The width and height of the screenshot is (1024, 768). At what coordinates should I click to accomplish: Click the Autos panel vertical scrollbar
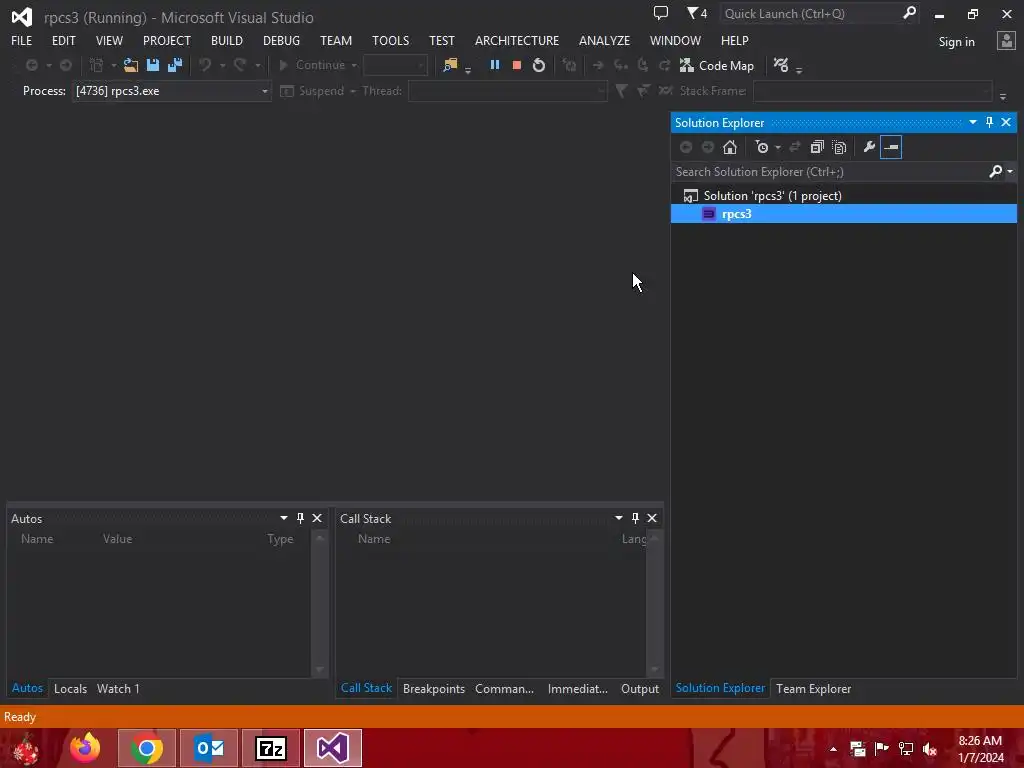pyautogui.click(x=319, y=604)
